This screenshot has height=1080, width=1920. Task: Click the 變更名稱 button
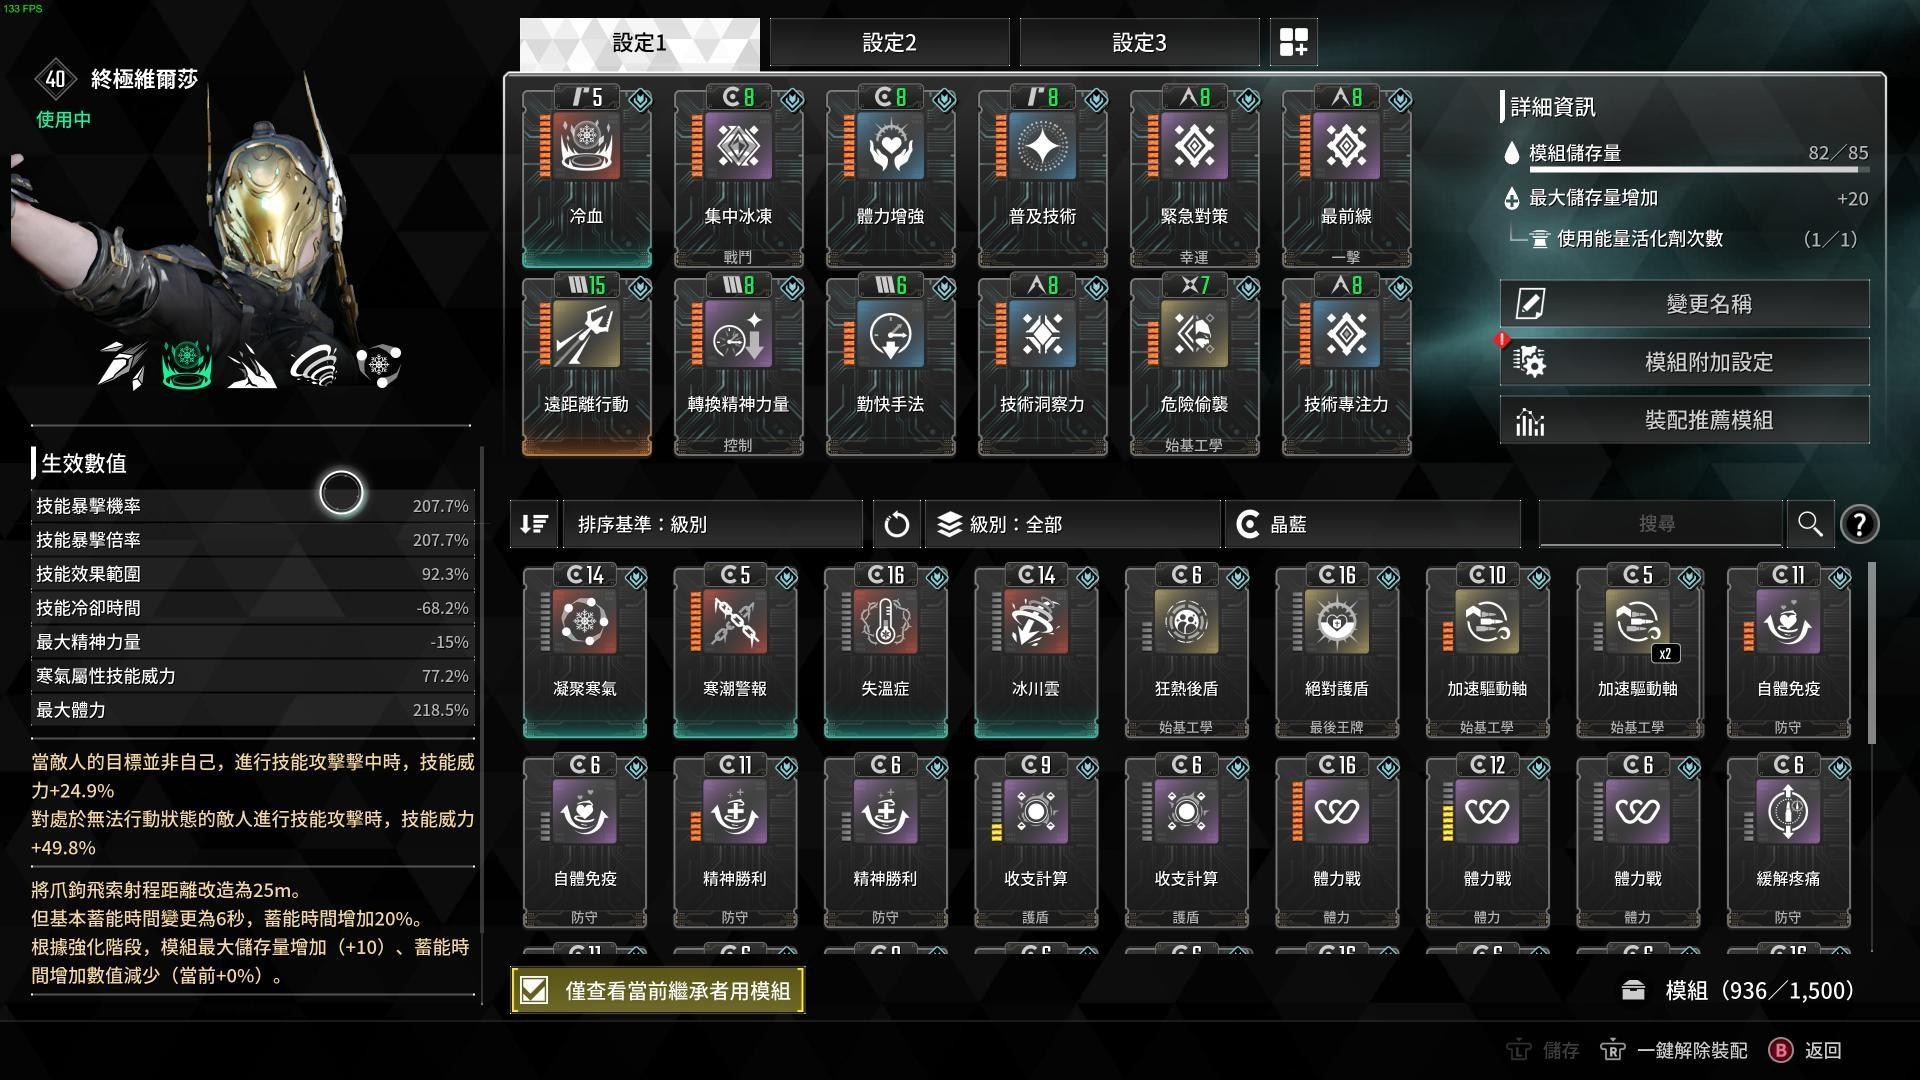point(1685,304)
